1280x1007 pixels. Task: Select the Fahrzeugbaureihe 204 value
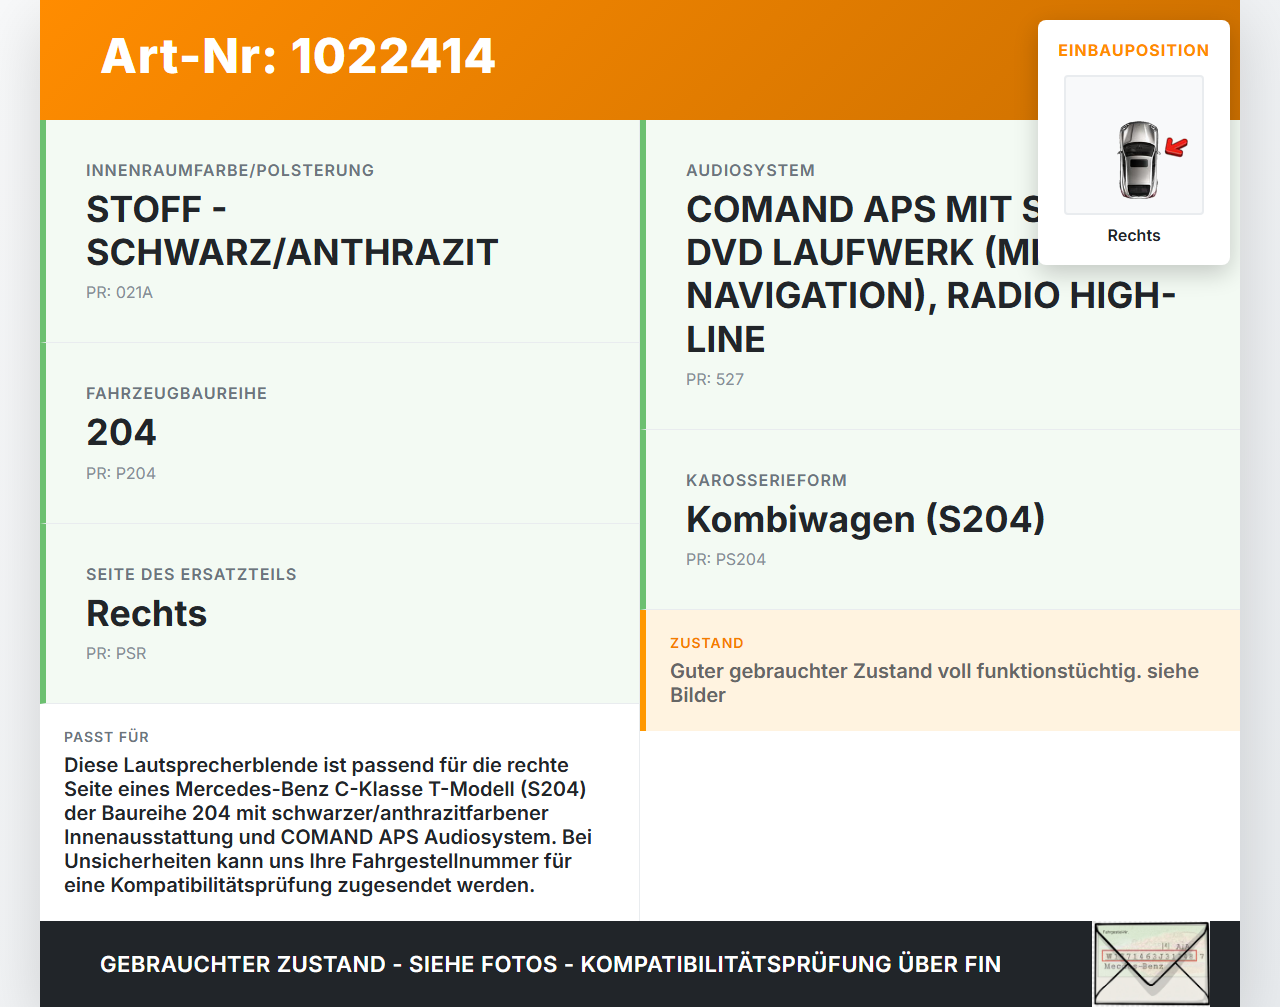coord(122,433)
